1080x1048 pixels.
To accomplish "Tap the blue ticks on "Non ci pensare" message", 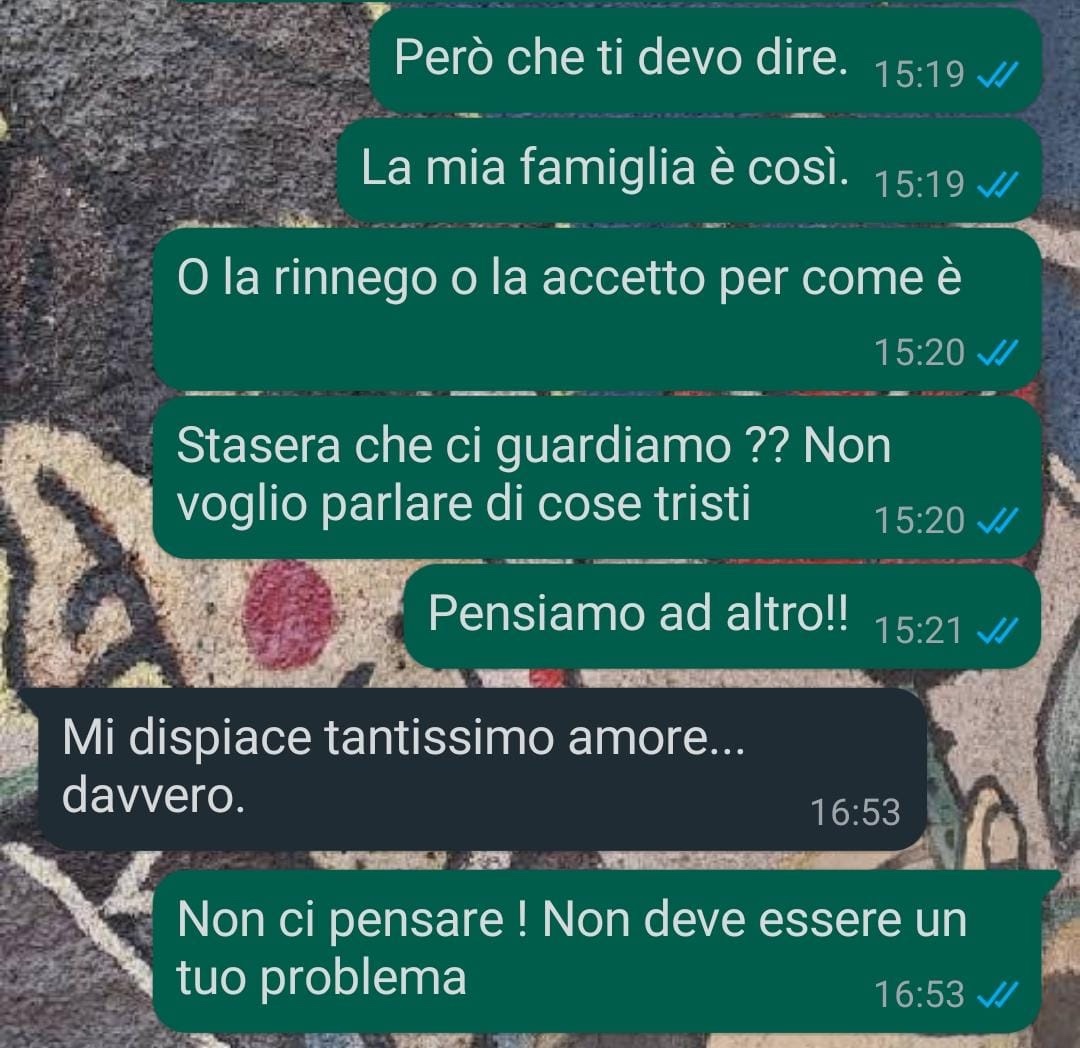I will coord(997,994).
